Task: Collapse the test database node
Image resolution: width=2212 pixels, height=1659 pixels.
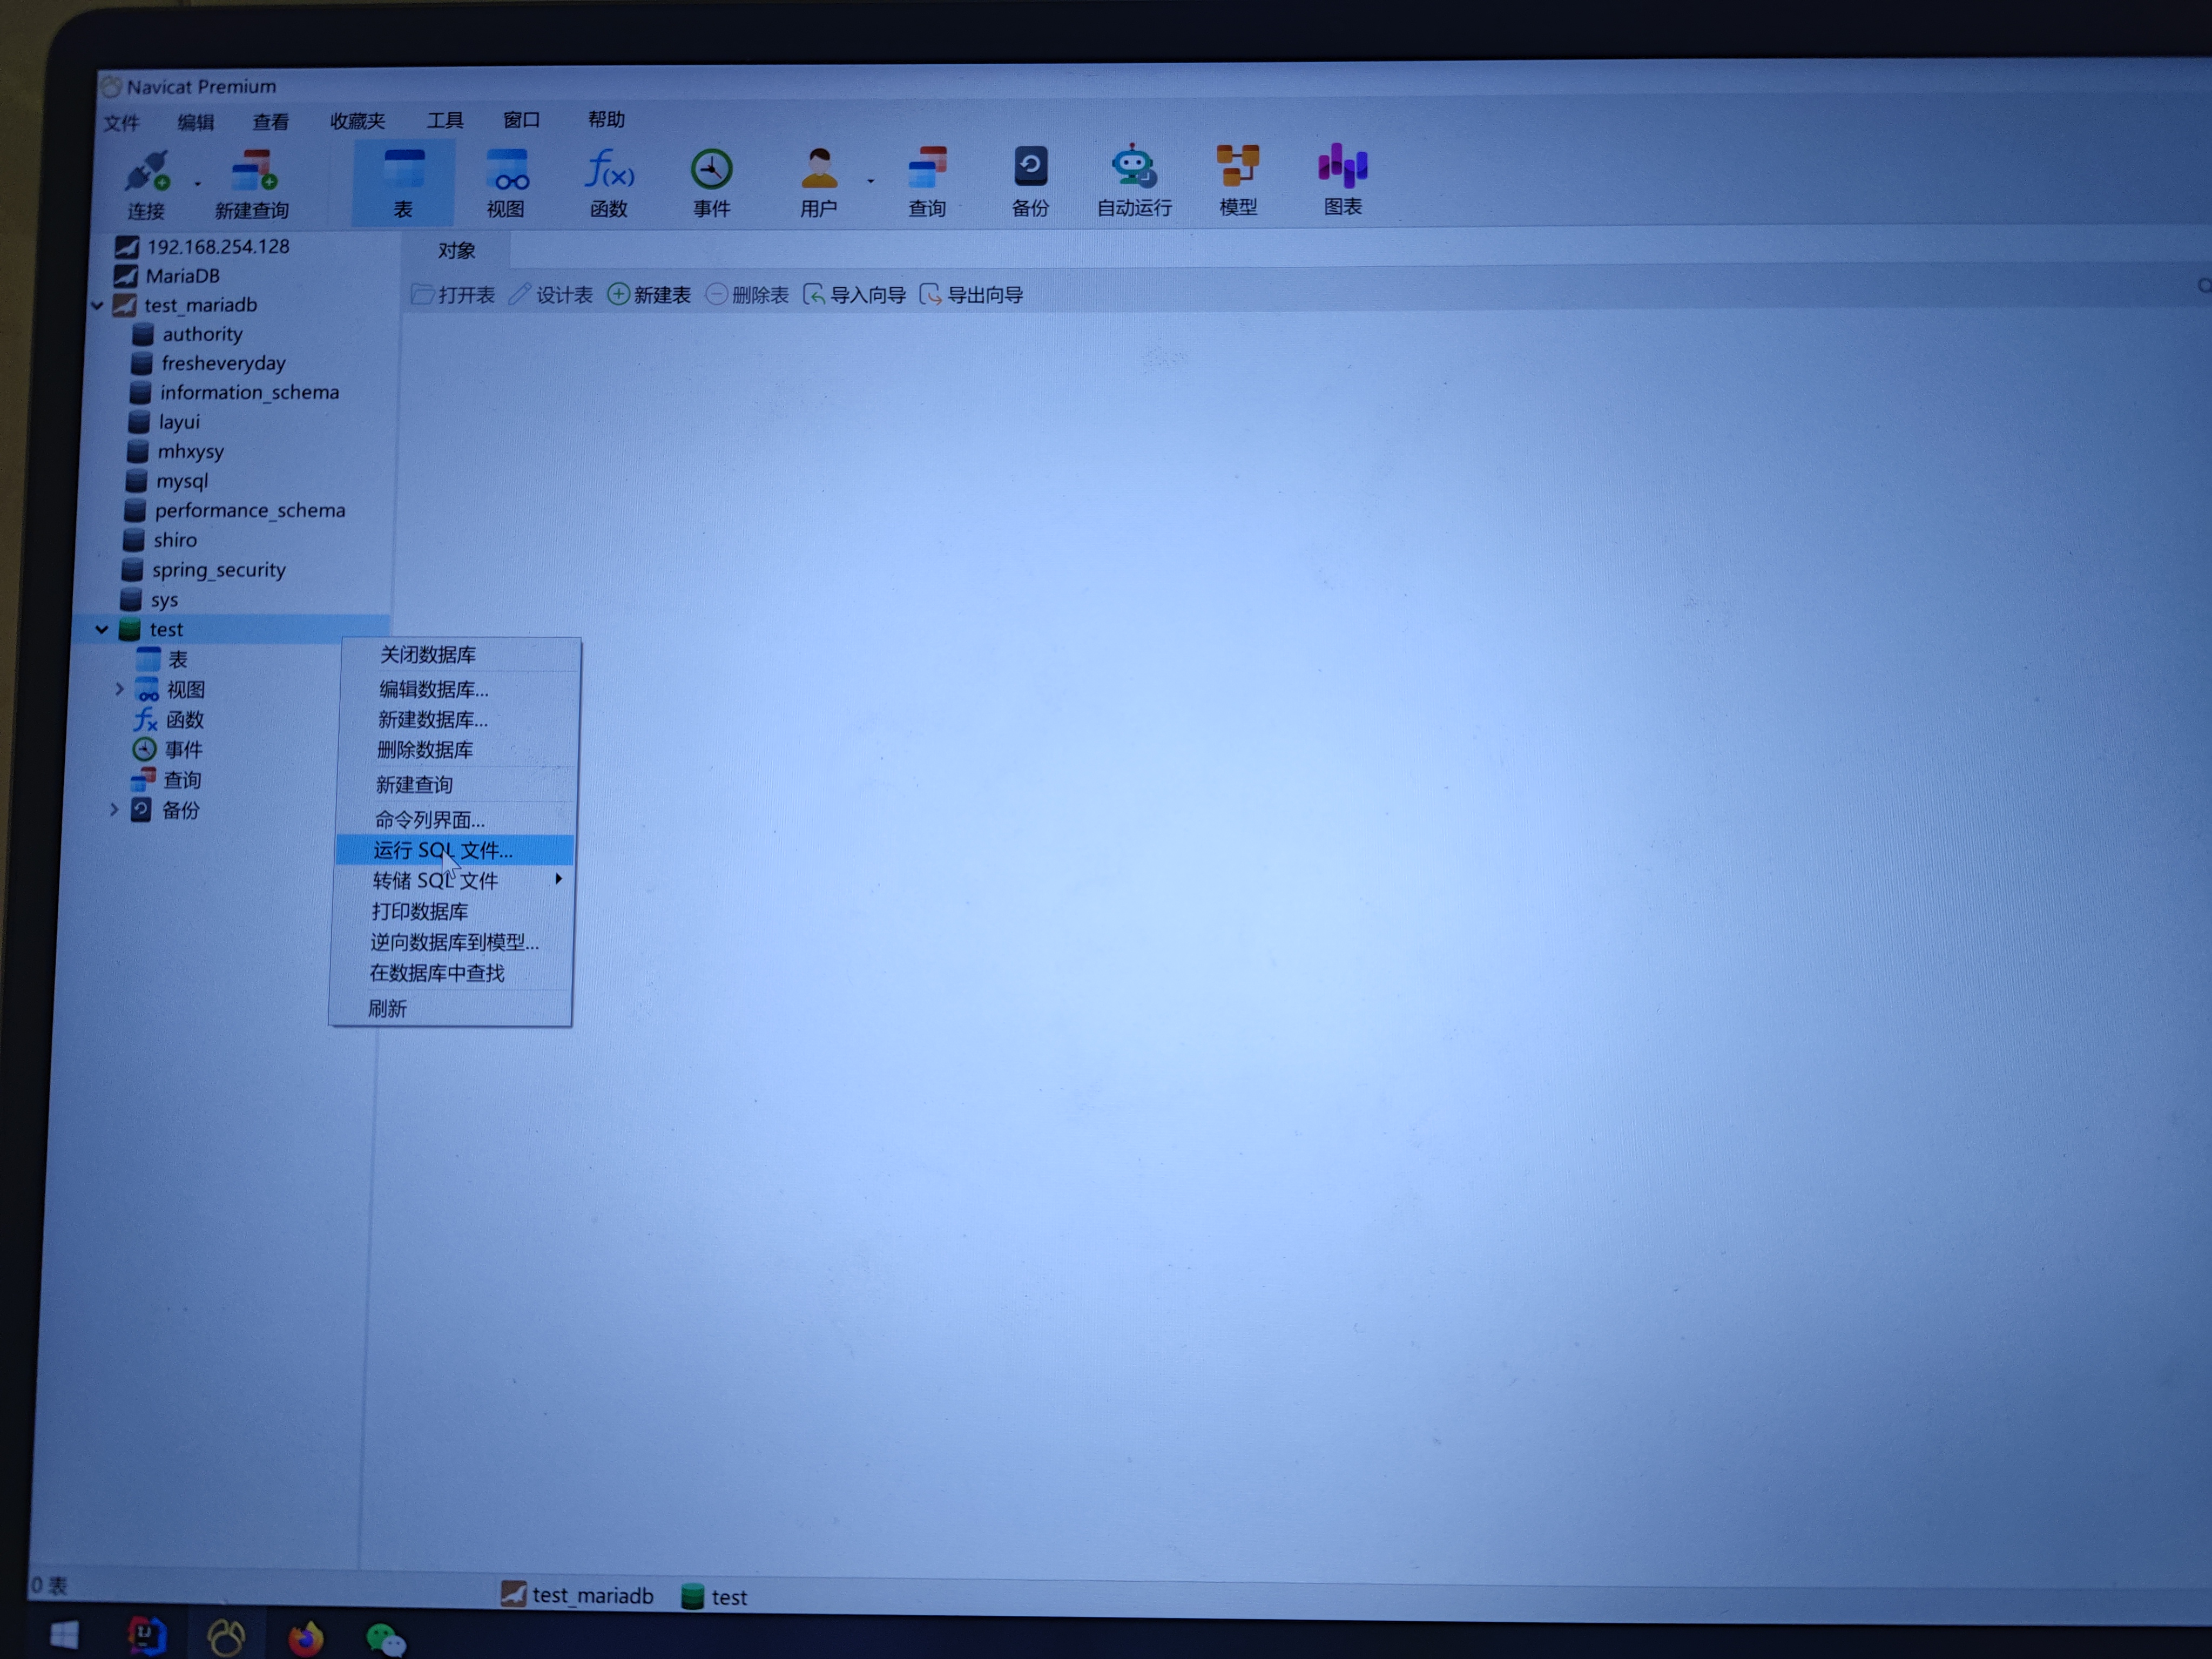Action: pyautogui.click(x=102, y=630)
